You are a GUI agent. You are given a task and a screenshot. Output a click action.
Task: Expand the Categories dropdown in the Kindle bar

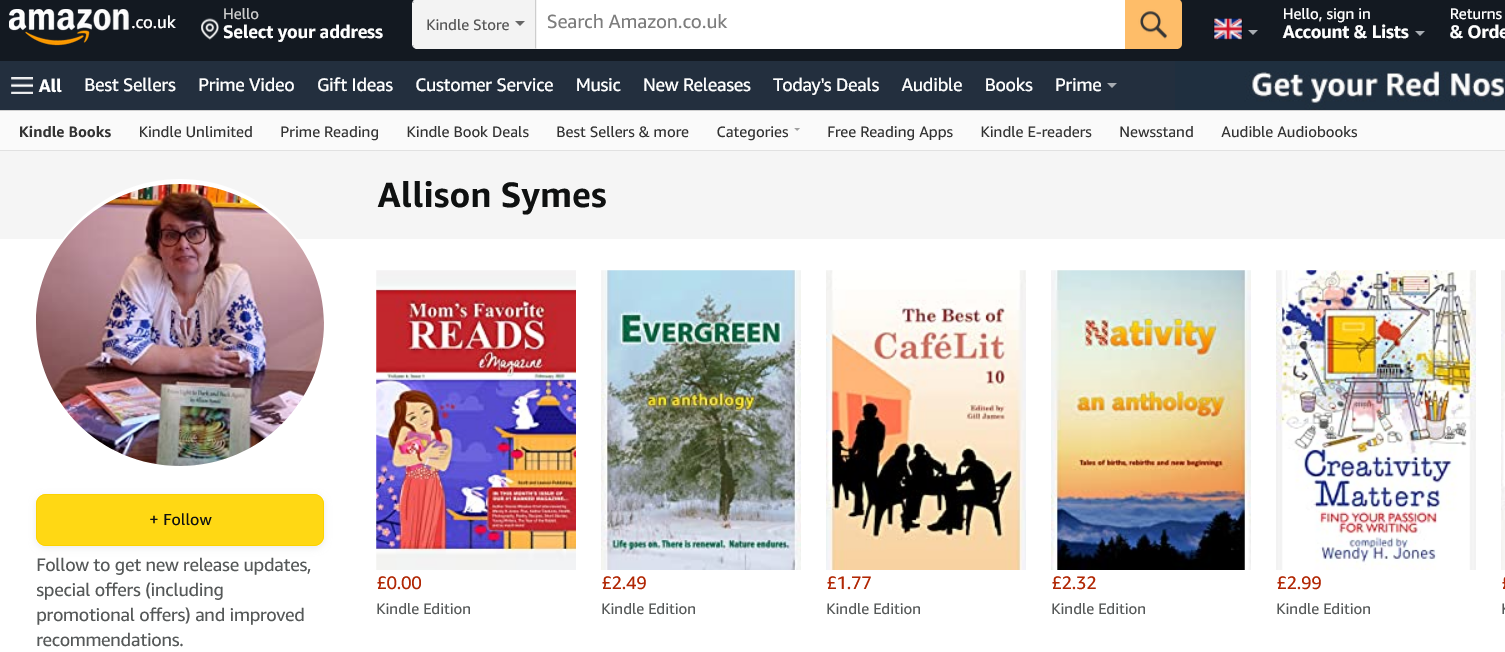tap(757, 131)
